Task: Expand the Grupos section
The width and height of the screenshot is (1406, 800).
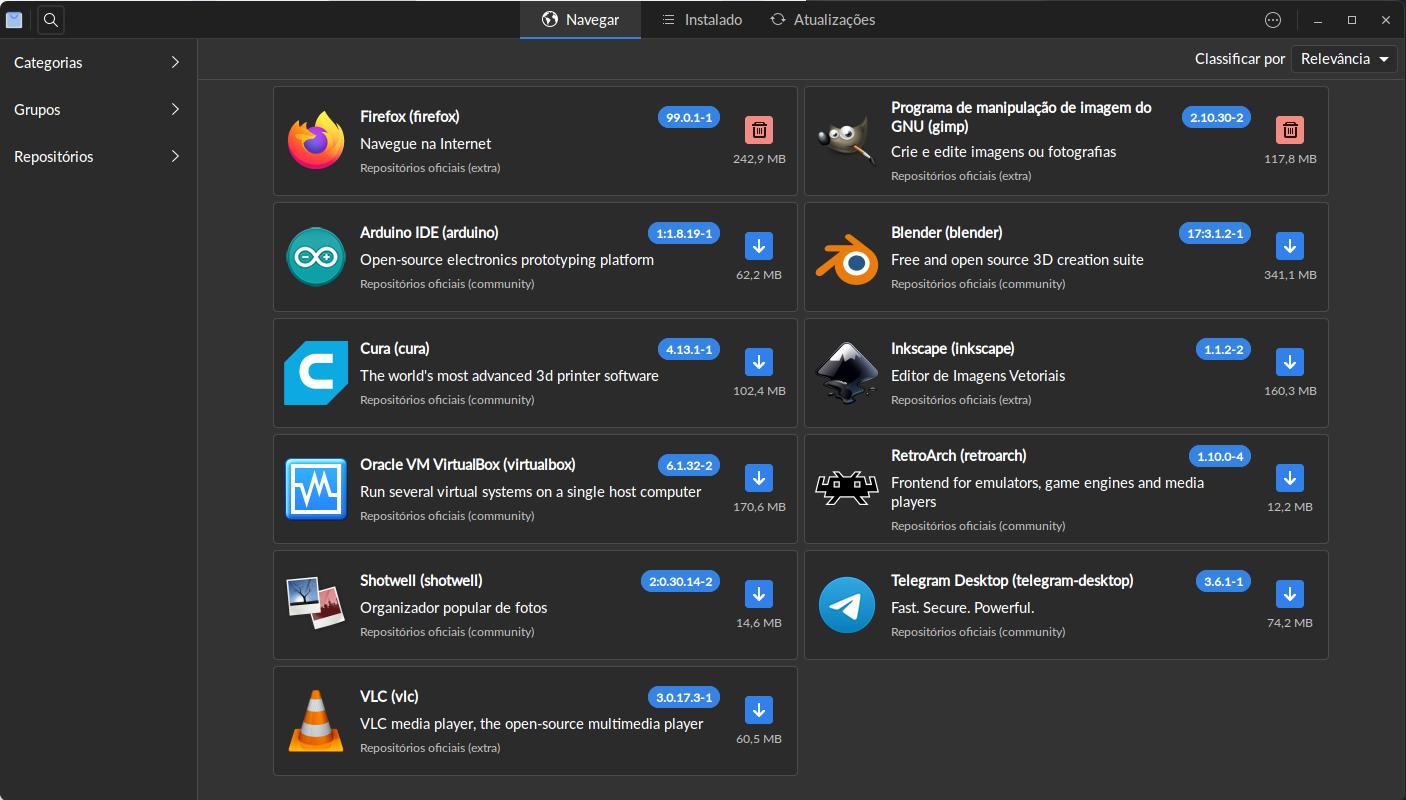Action: pyautogui.click(x=95, y=109)
